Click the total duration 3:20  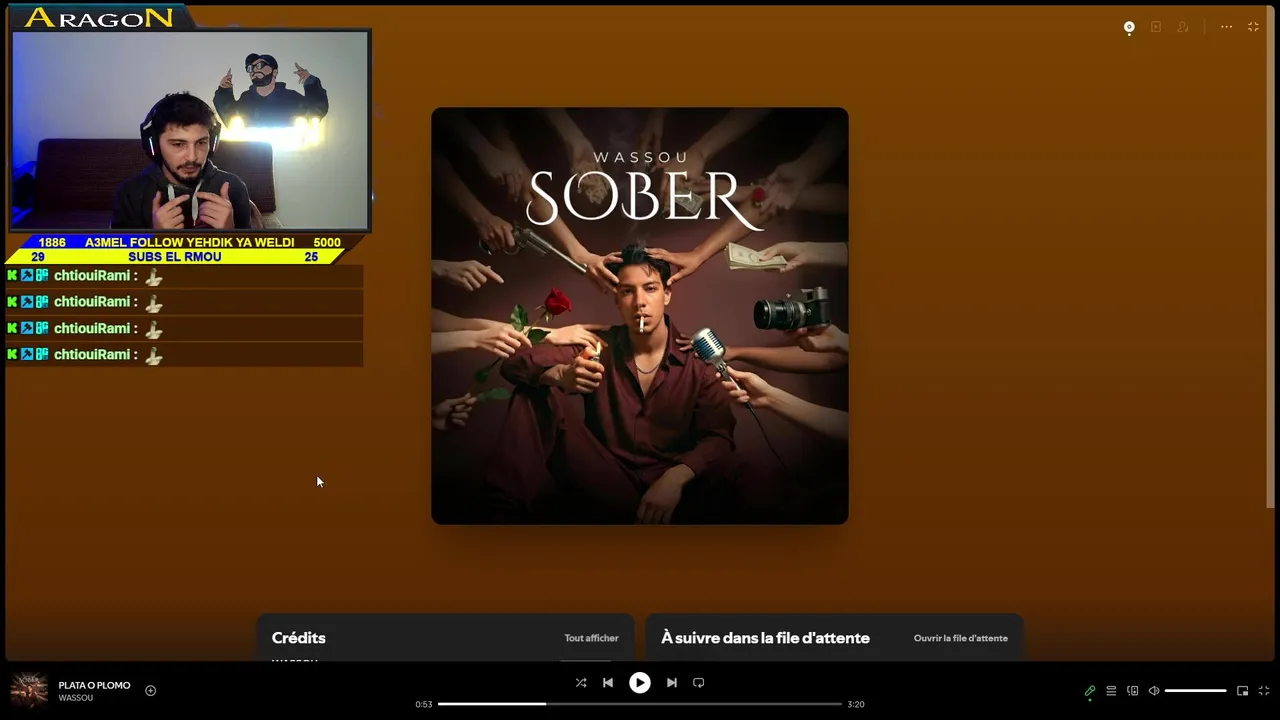coord(856,704)
